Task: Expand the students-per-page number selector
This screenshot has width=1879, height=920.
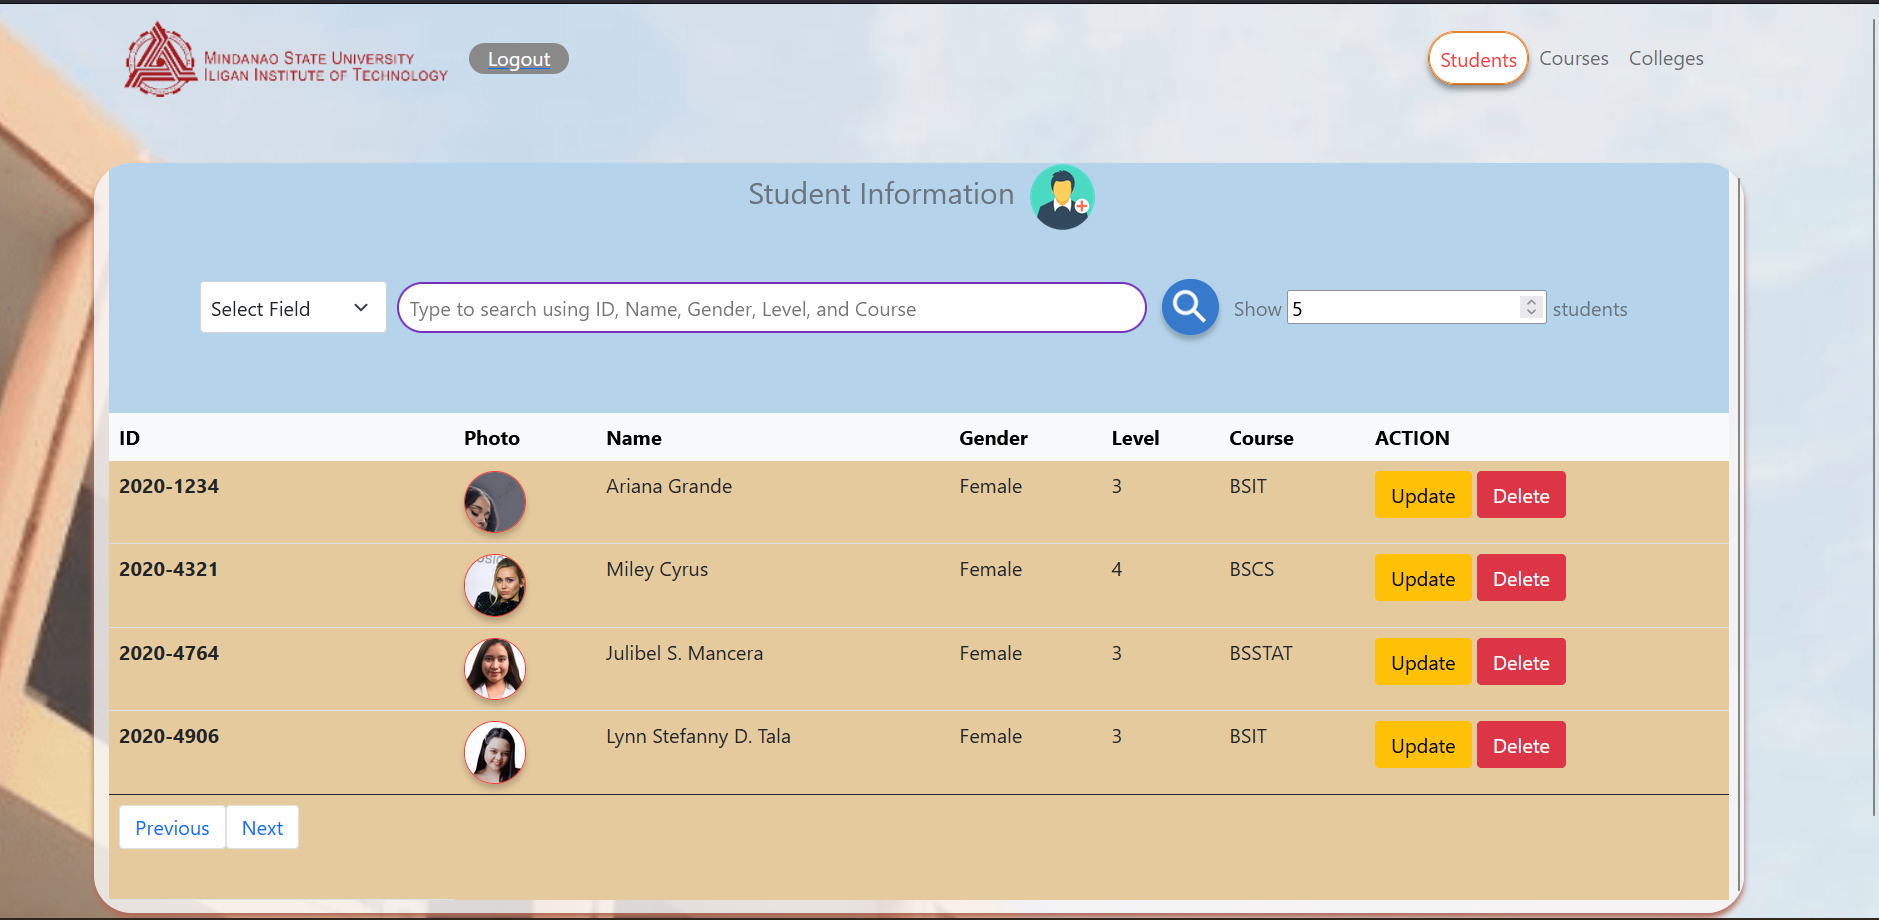Action: coord(1530,307)
